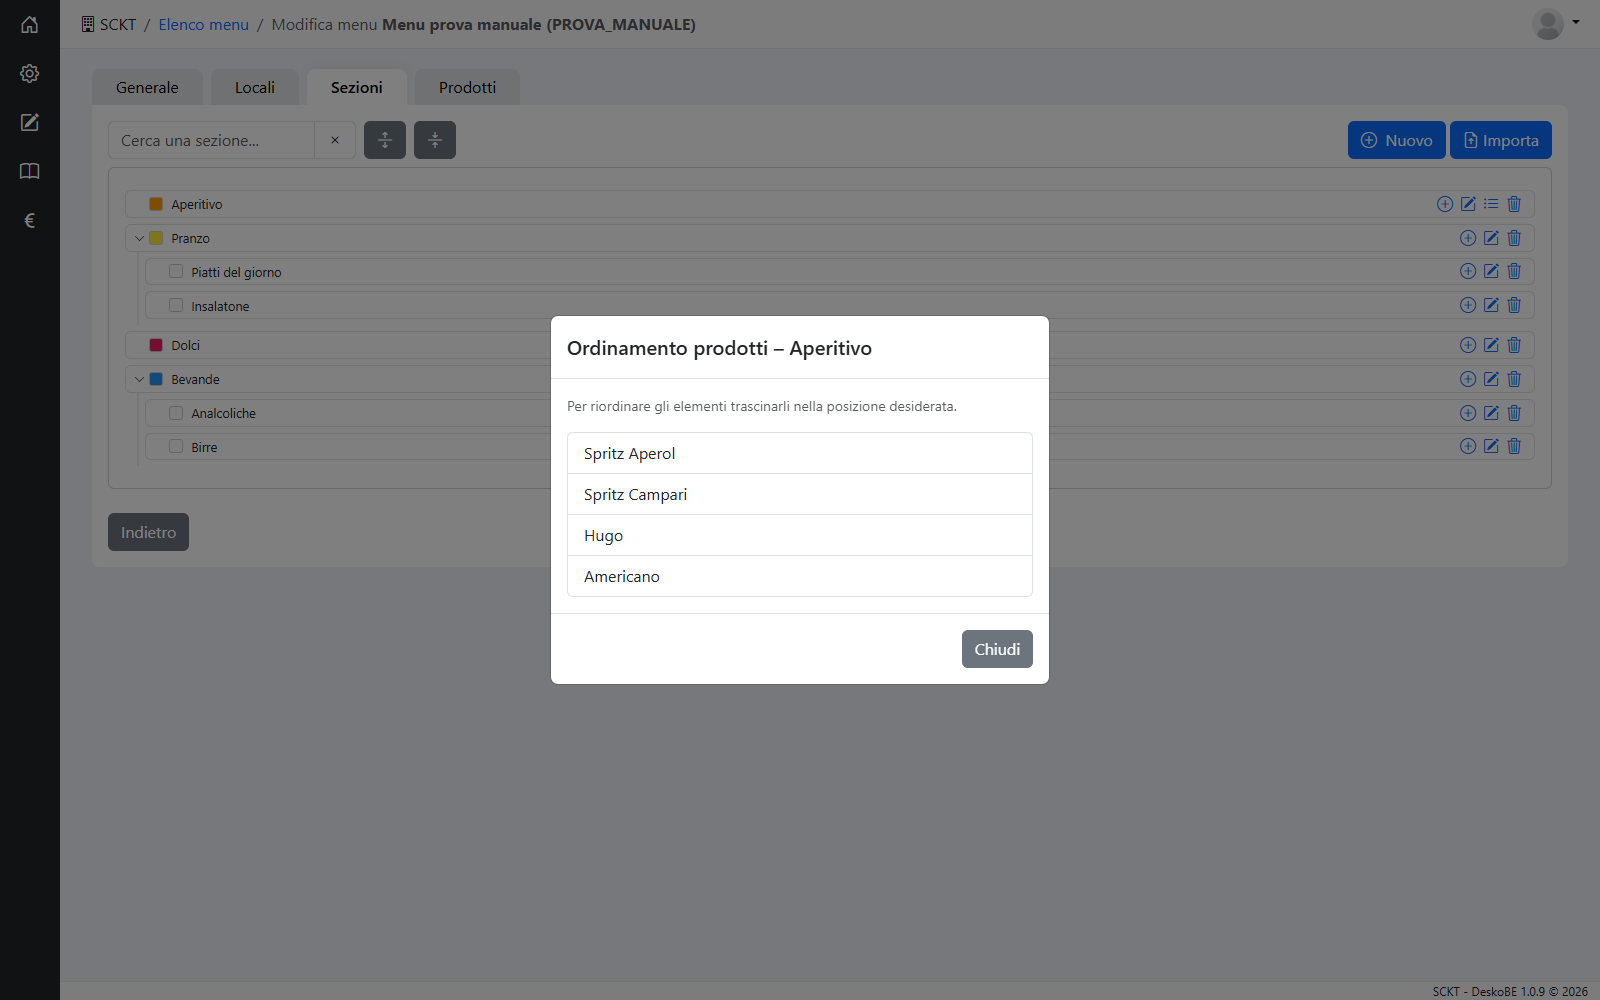Click the blue Bevande color swatch
Image resolution: width=1600 pixels, height=1000 pixels.
pyautogui.click(x=156, y=379)
